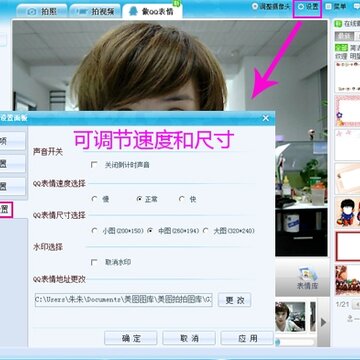360x360 pixels.
Task: Select the cartoon couple frame thumbnail
Action: [x=348, y=212]
